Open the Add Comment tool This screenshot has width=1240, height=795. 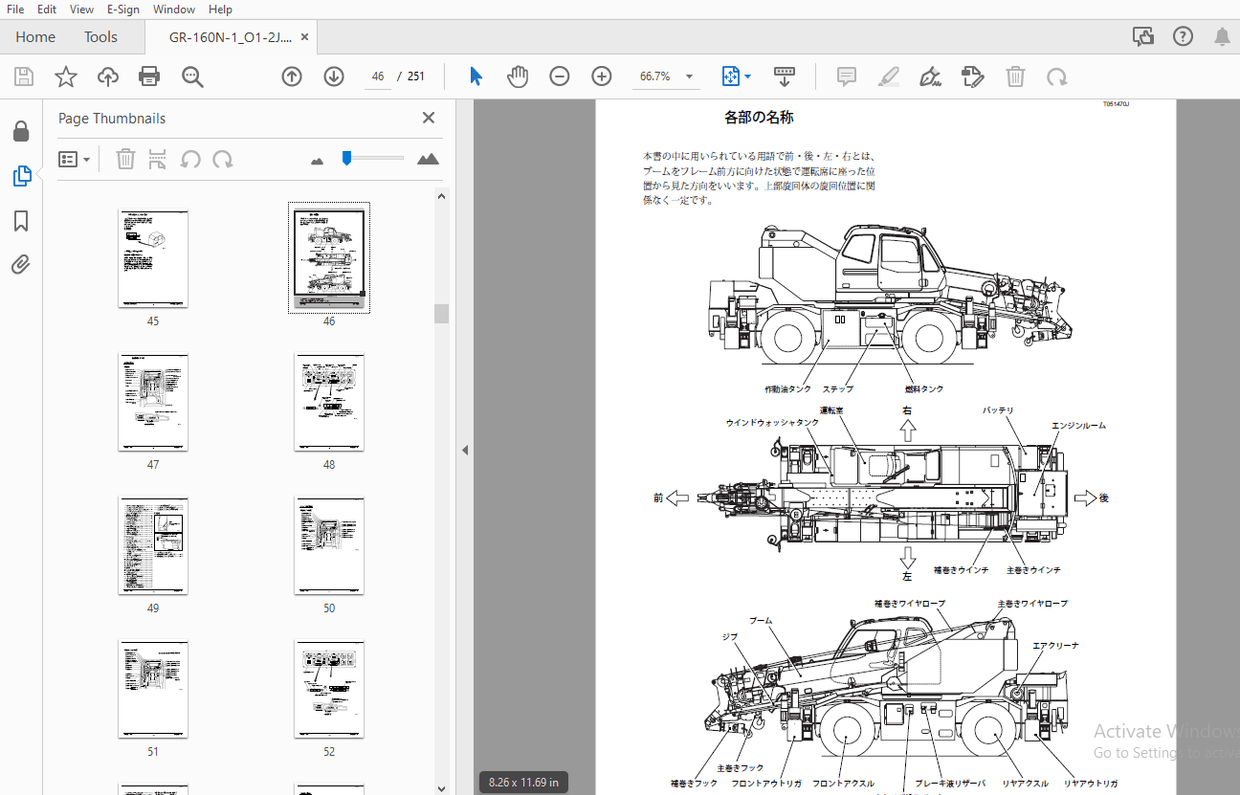click(845, 76)
